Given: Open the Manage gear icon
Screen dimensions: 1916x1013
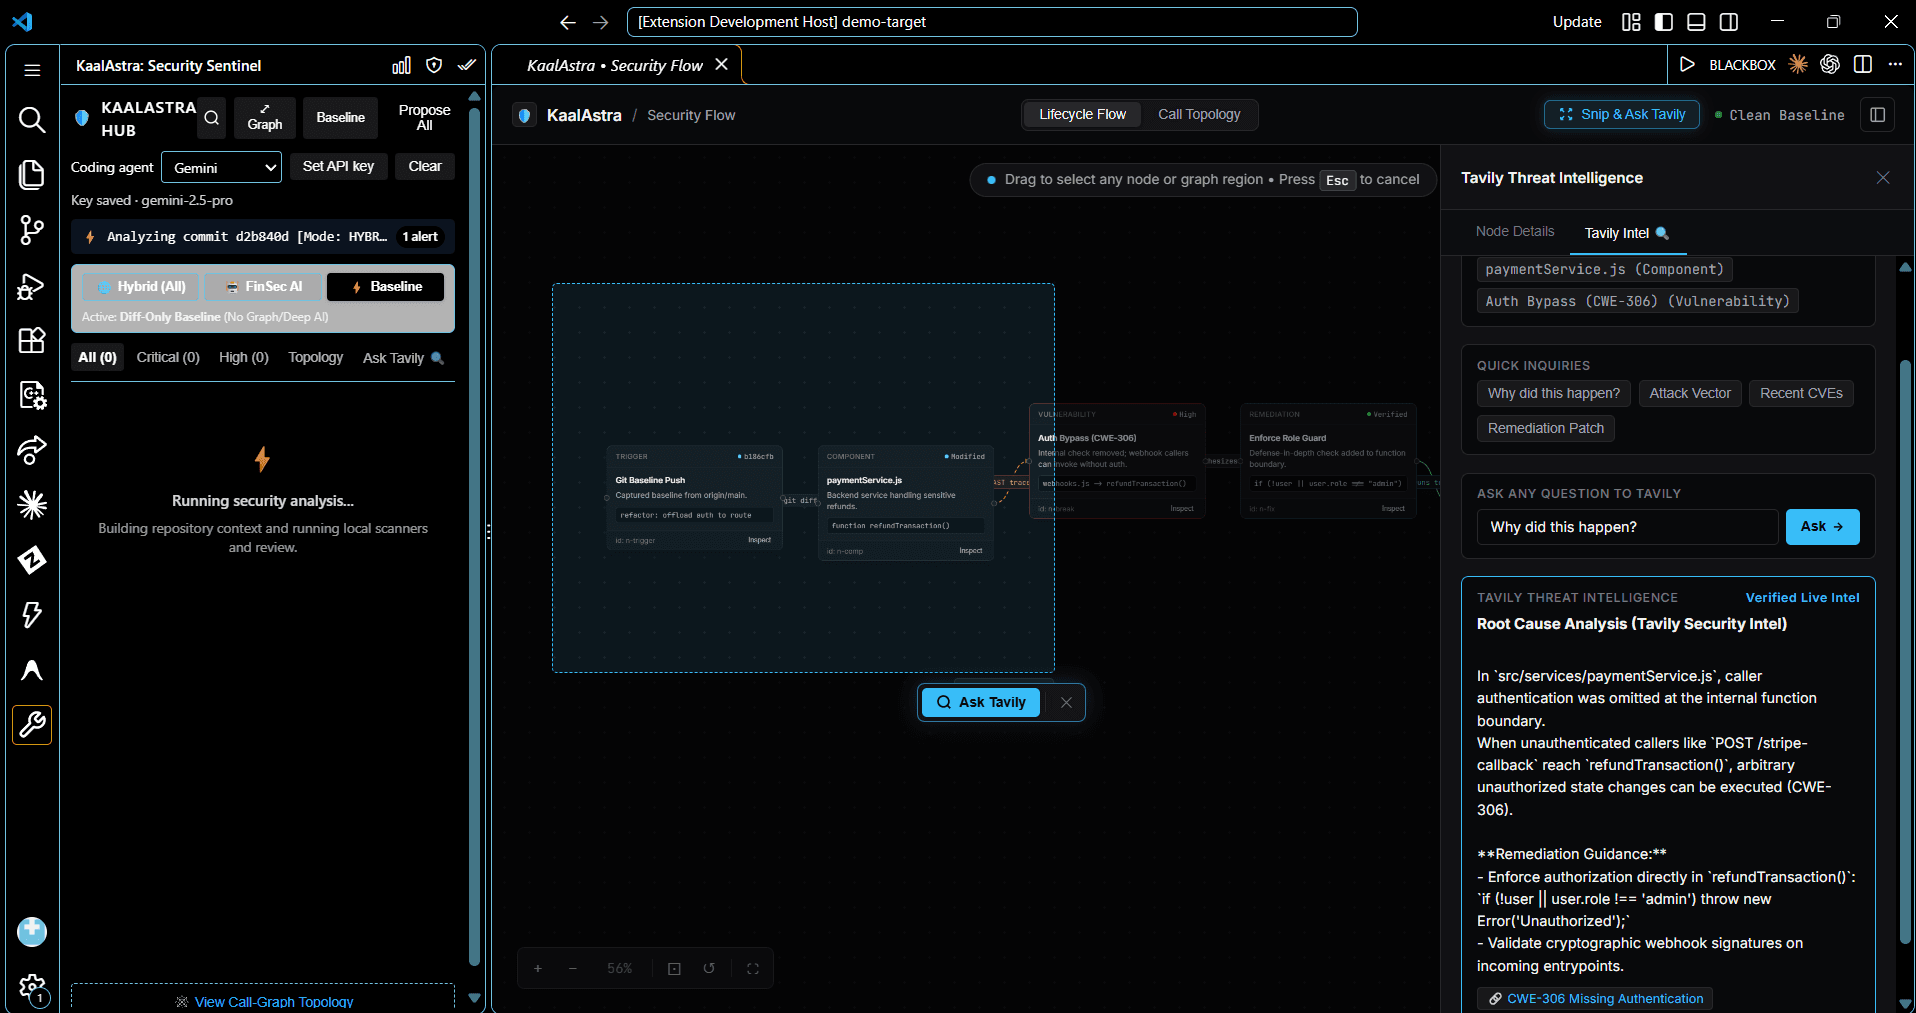Looking at the screenshot, I should tap(32, 989).
